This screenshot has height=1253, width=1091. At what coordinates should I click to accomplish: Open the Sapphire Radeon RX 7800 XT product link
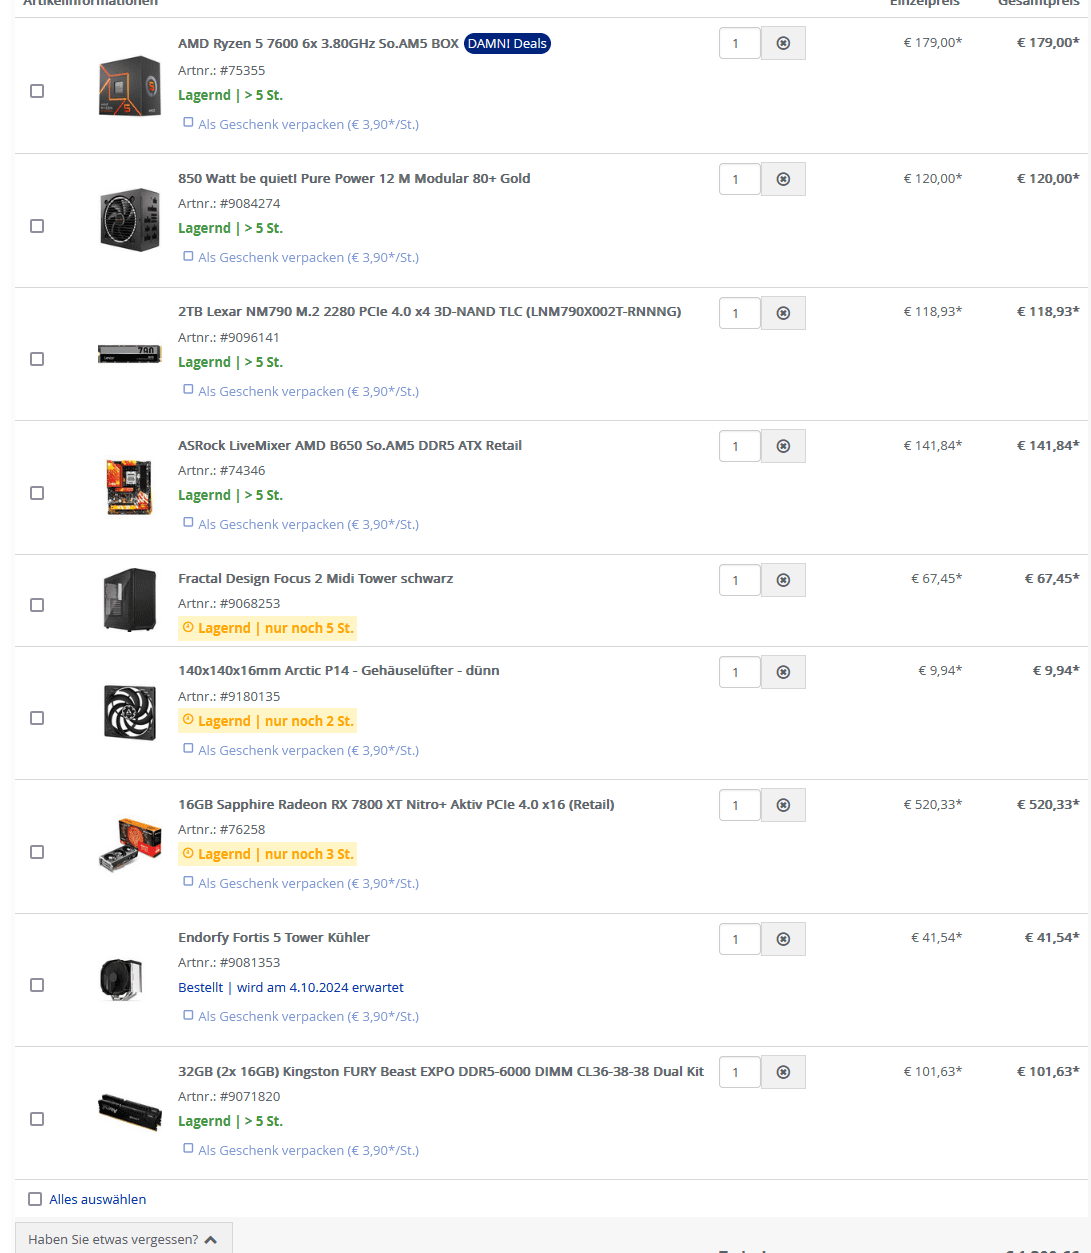(396, 804)
